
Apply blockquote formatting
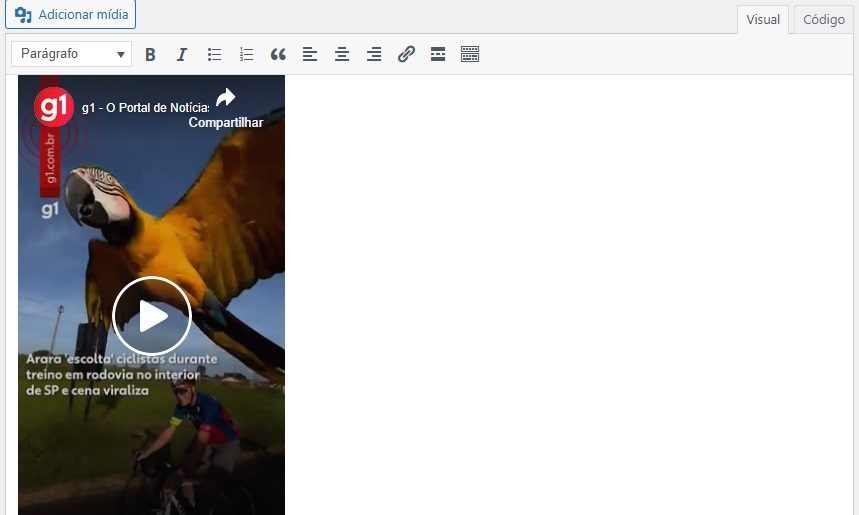coord(278,55)
